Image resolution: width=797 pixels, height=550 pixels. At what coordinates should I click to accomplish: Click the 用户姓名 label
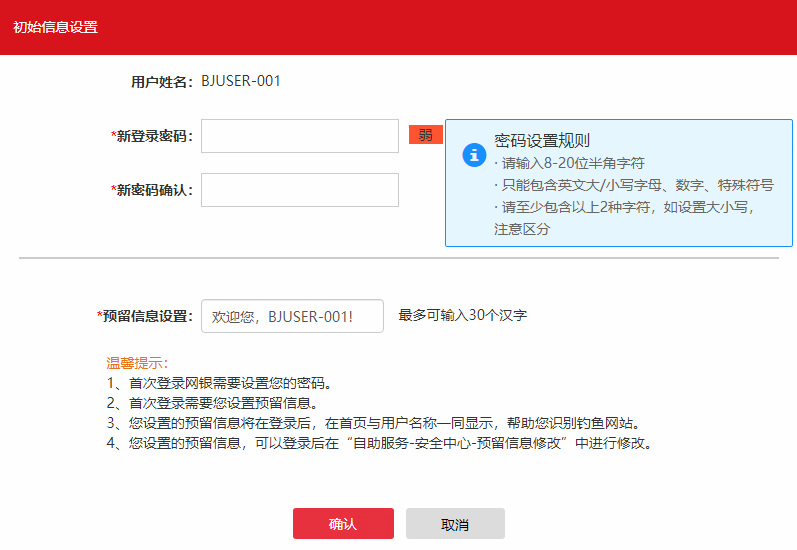pos(161,82)
